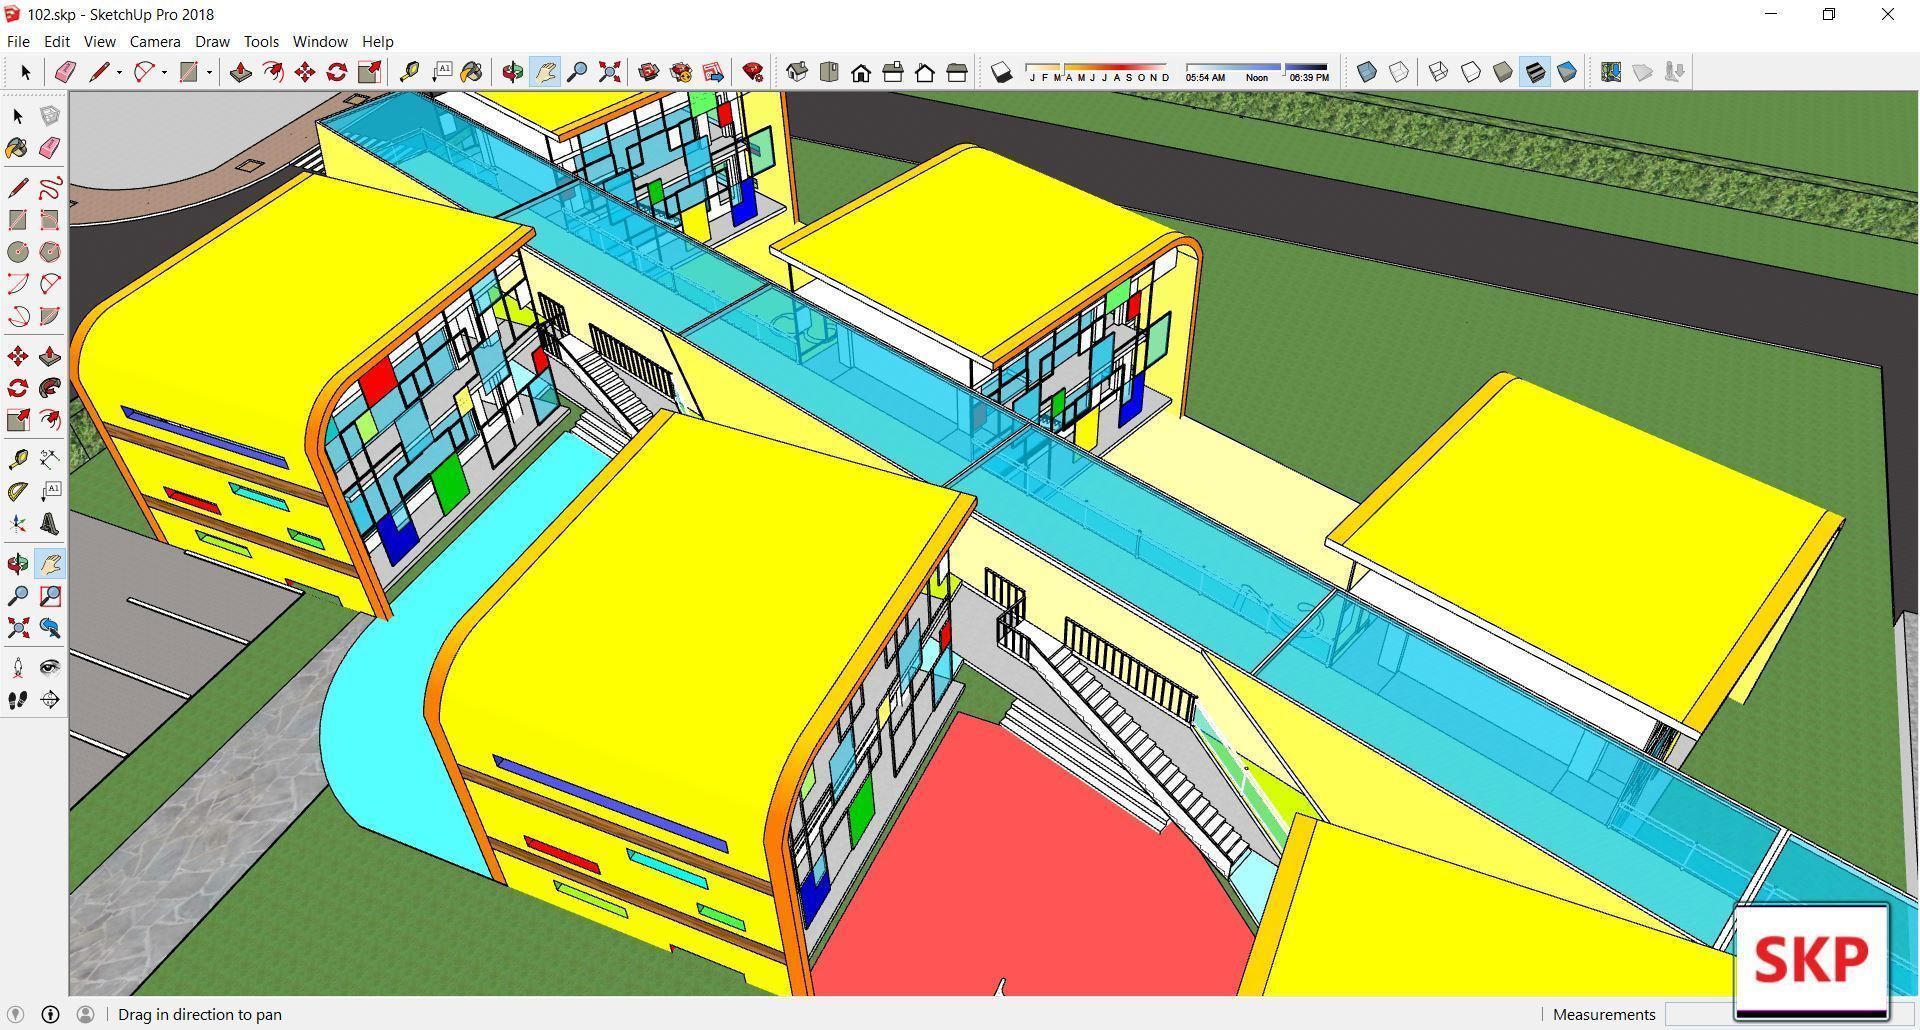Screen dimensions: 1920x1030
Task: Open the Extension Manager ruby icon
Action: (753, 72)
